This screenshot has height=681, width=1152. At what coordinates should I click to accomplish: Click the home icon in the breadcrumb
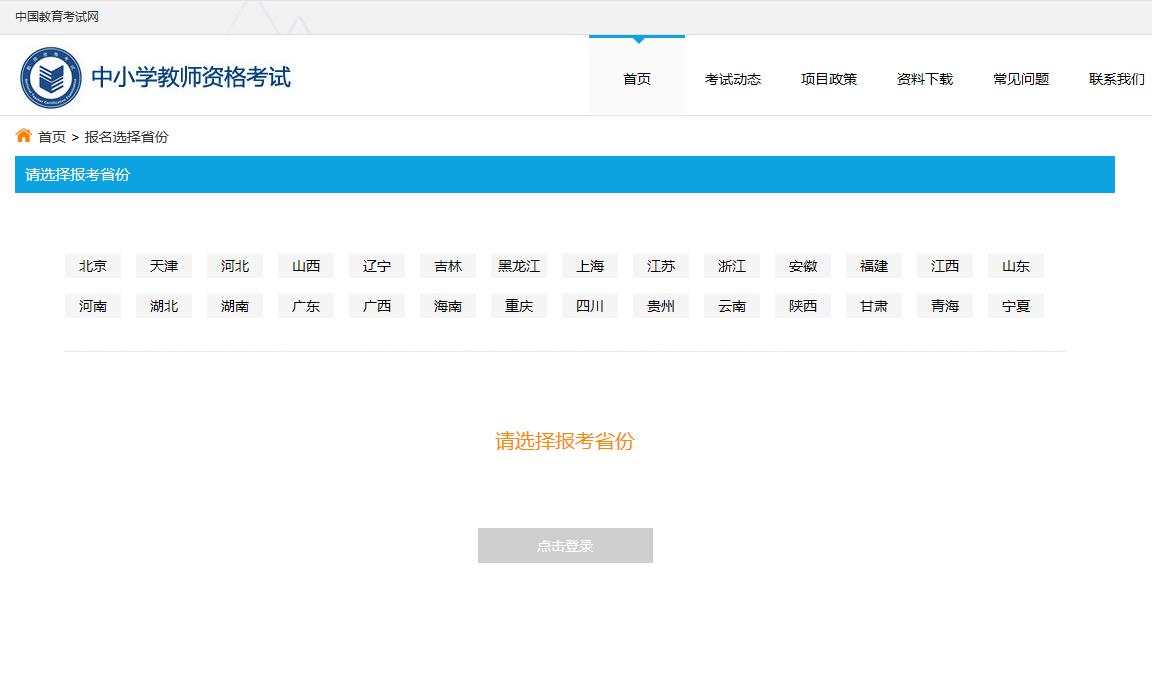point(24,136)
